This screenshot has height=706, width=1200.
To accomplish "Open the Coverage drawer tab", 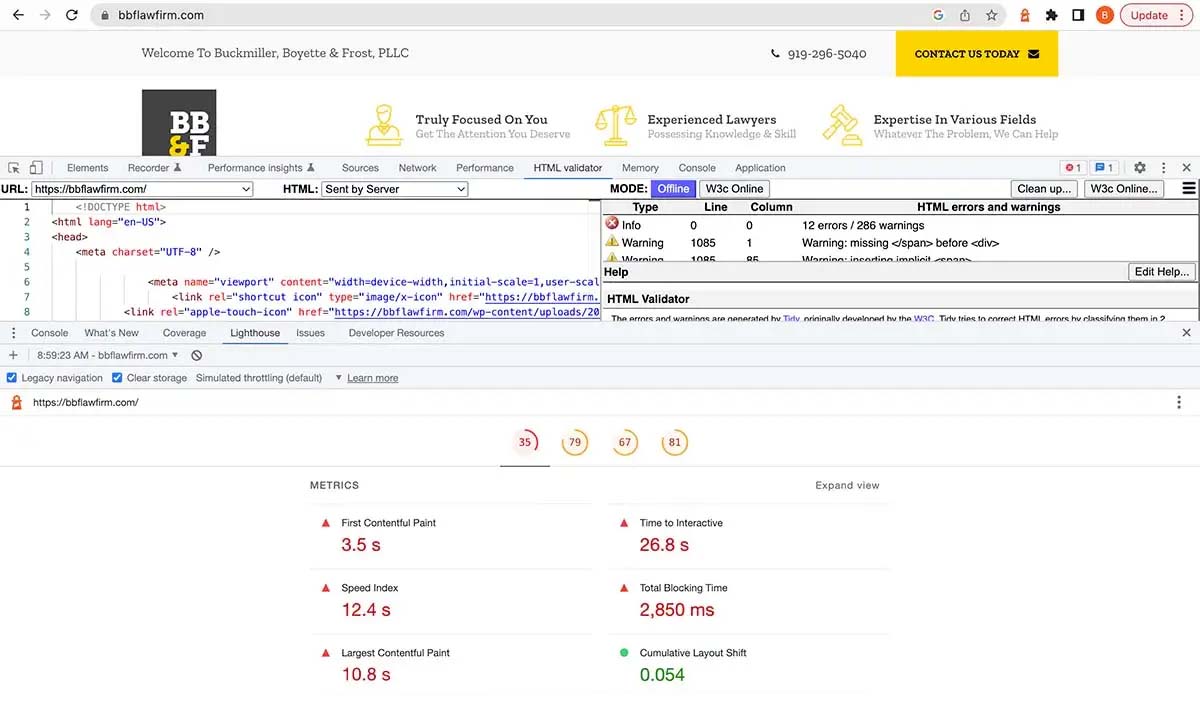I will (184, 333).
